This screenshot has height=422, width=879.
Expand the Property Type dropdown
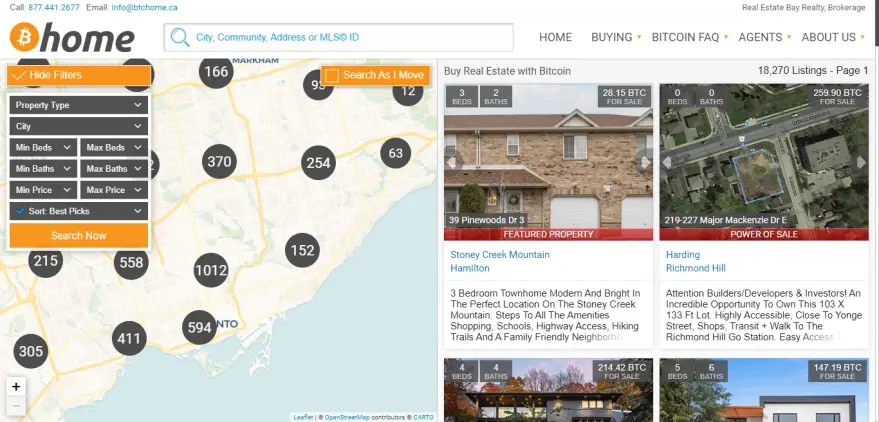79,105
